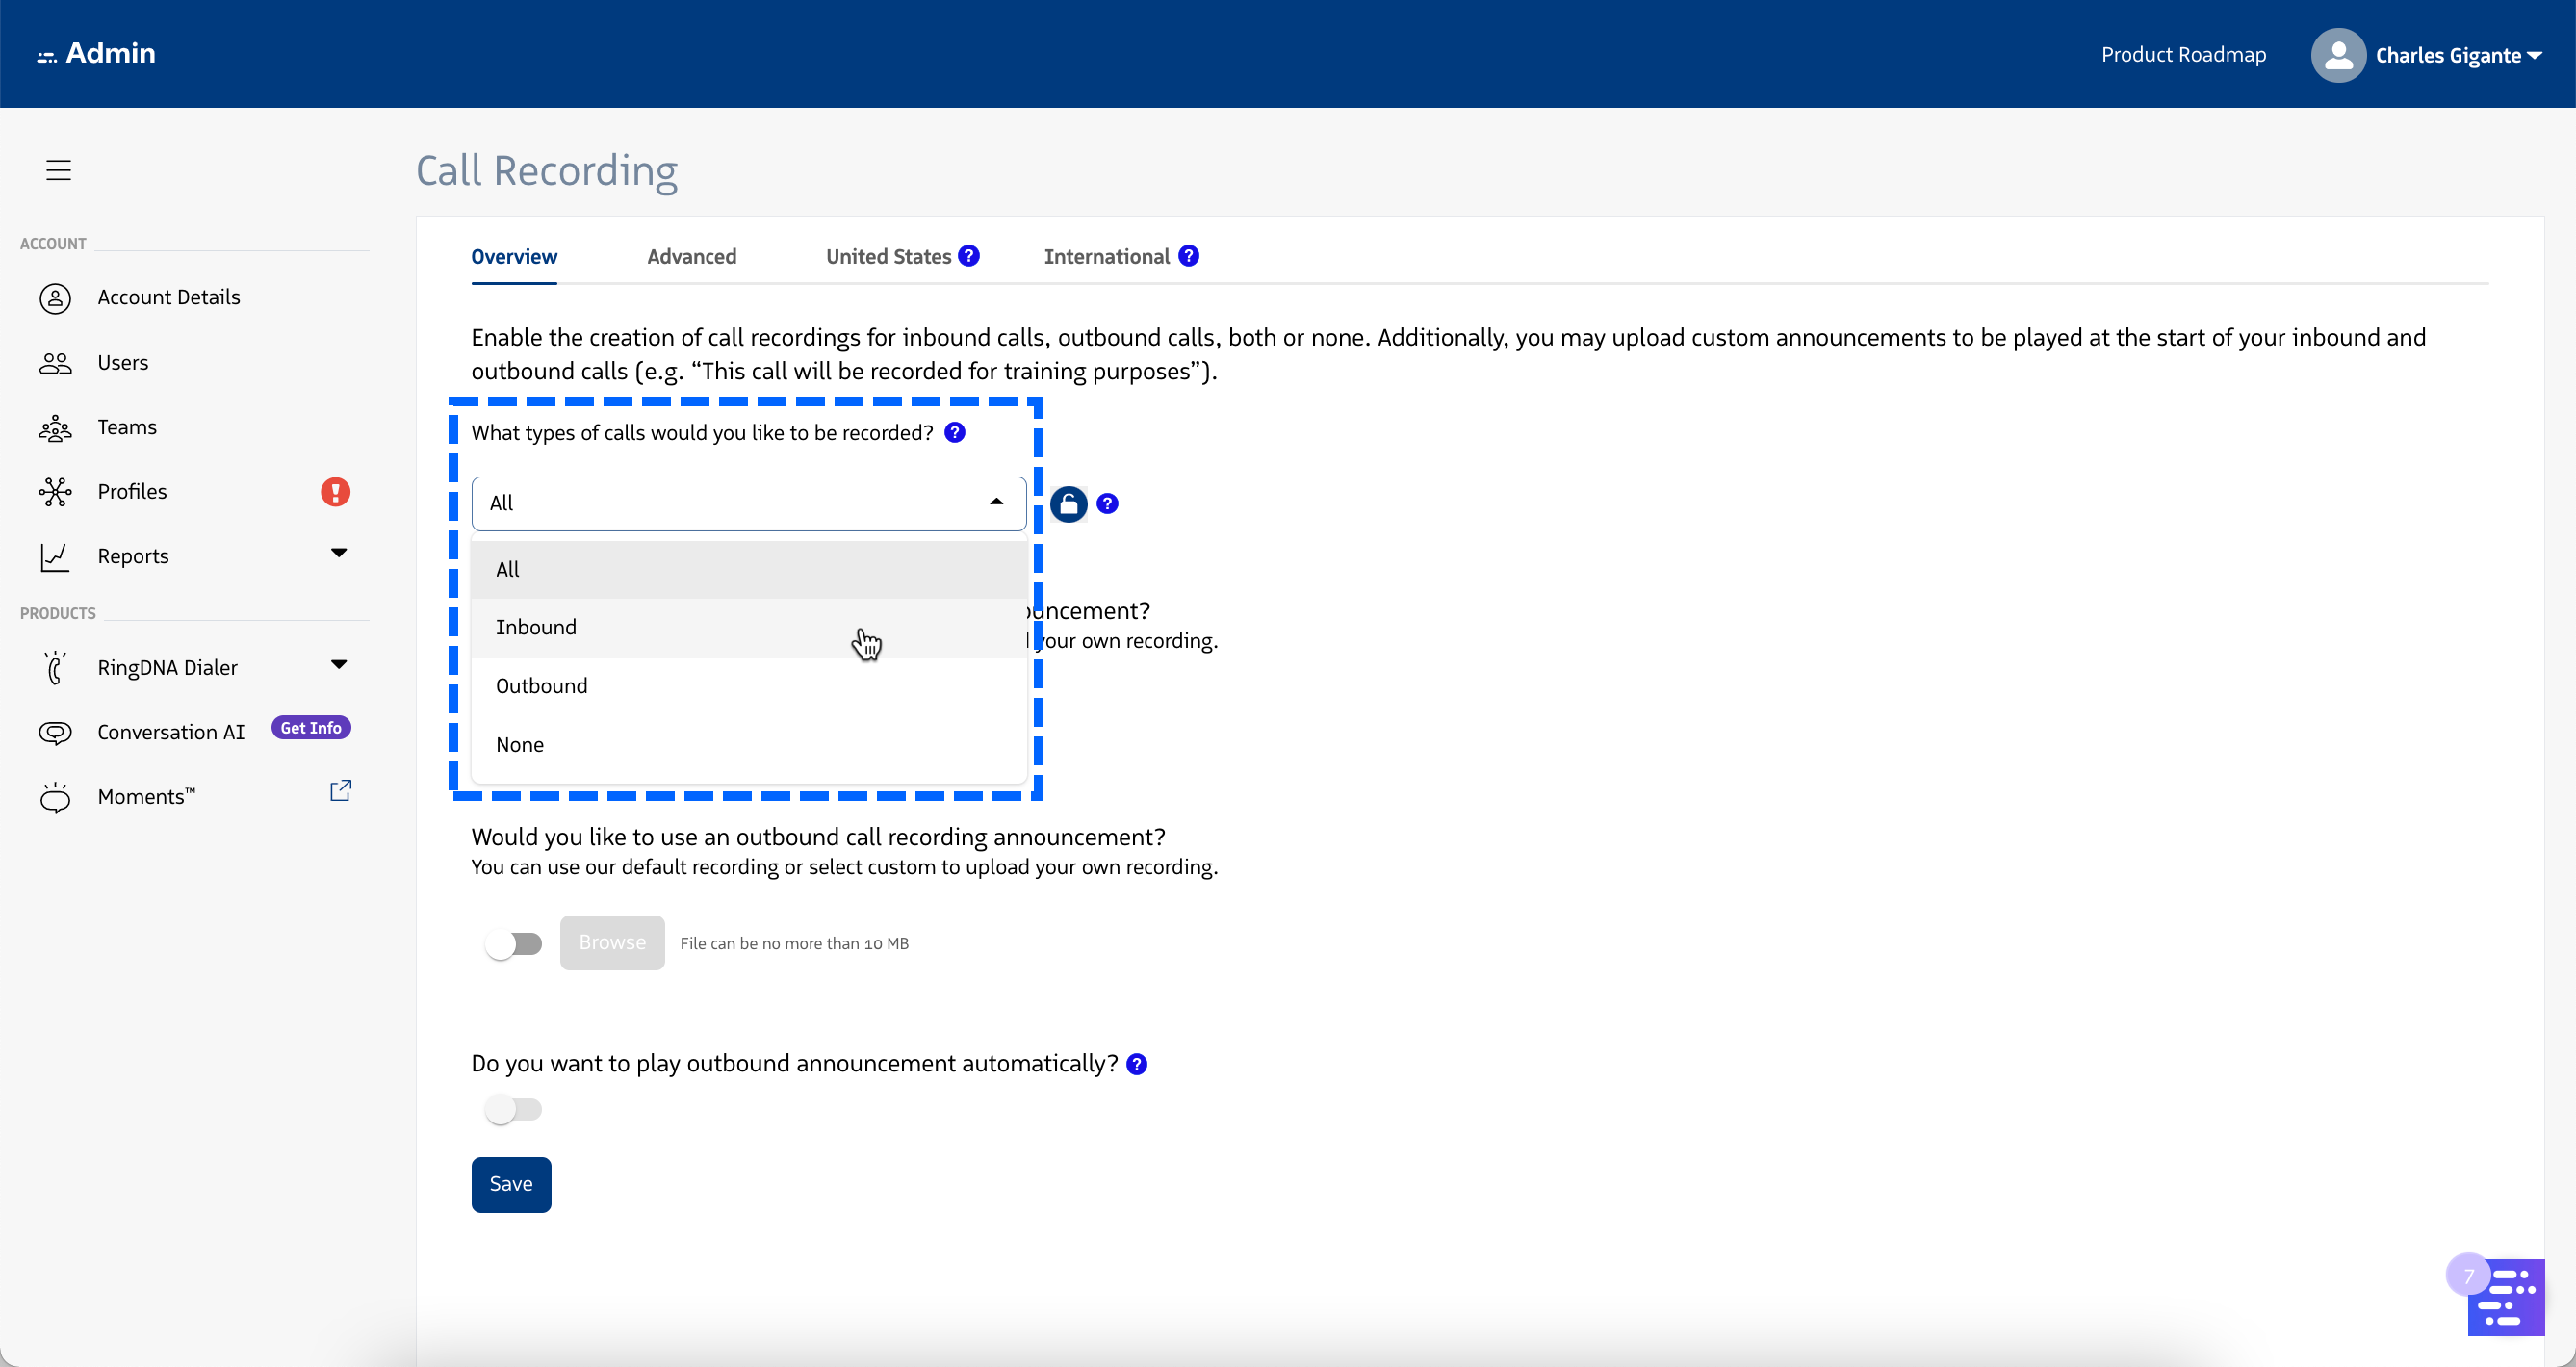Open the chat widget in bottom corner
The image size is (2576, 1367).
click(2504, 1298)
